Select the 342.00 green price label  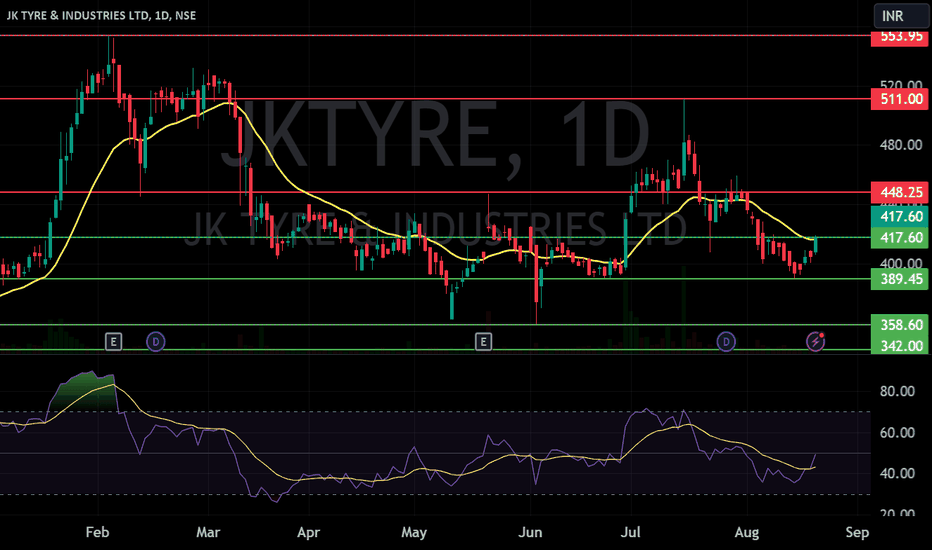pos(901,345)
